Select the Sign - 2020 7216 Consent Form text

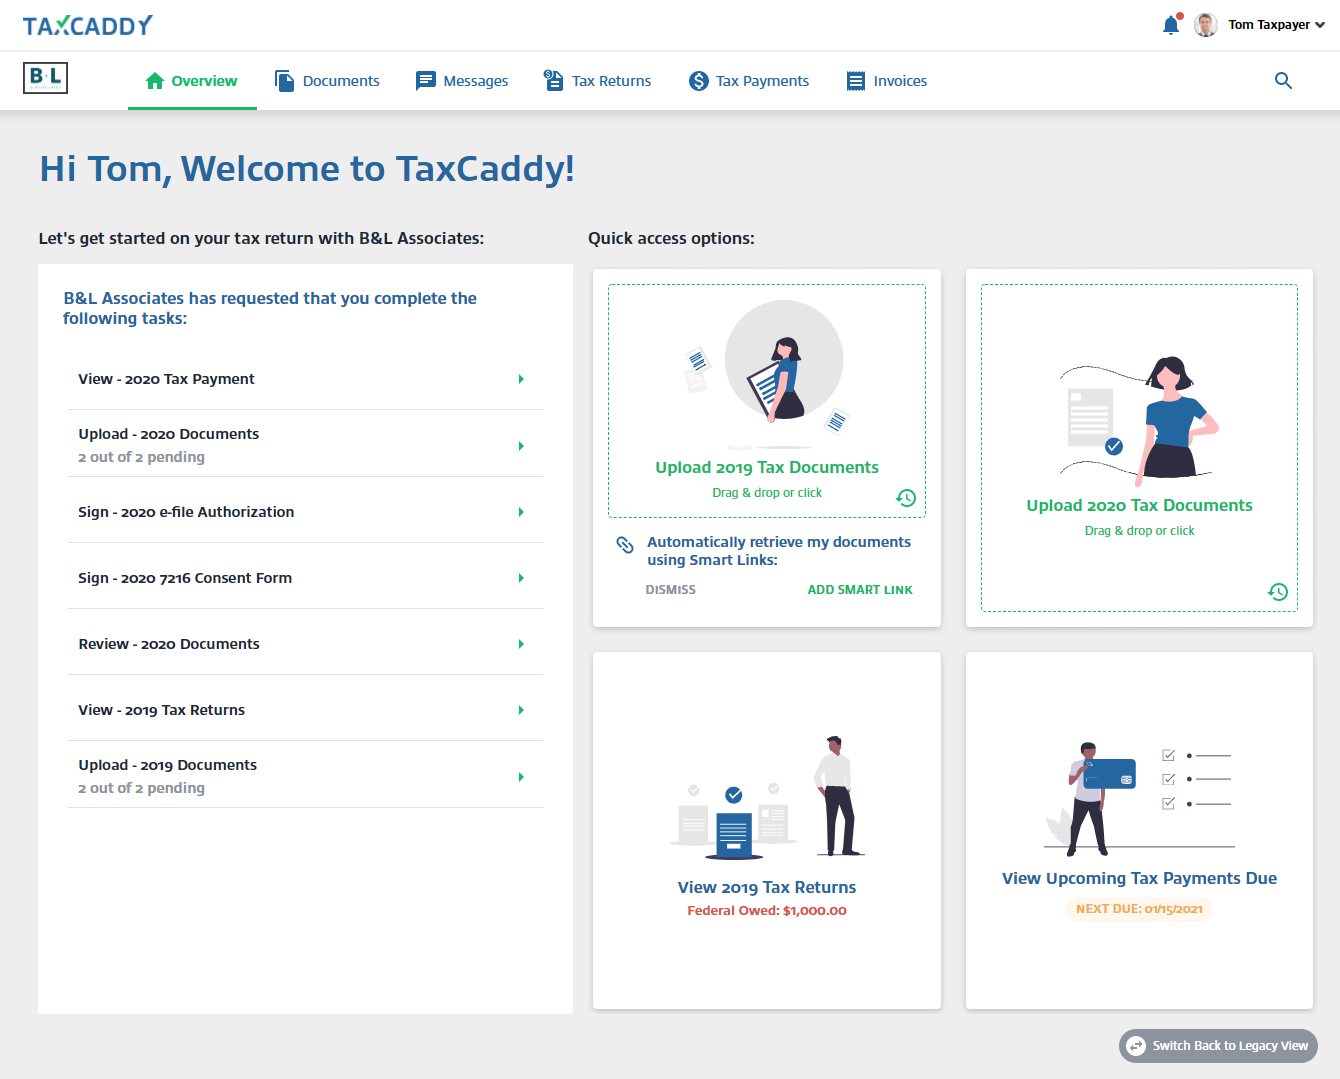point(185,578)
